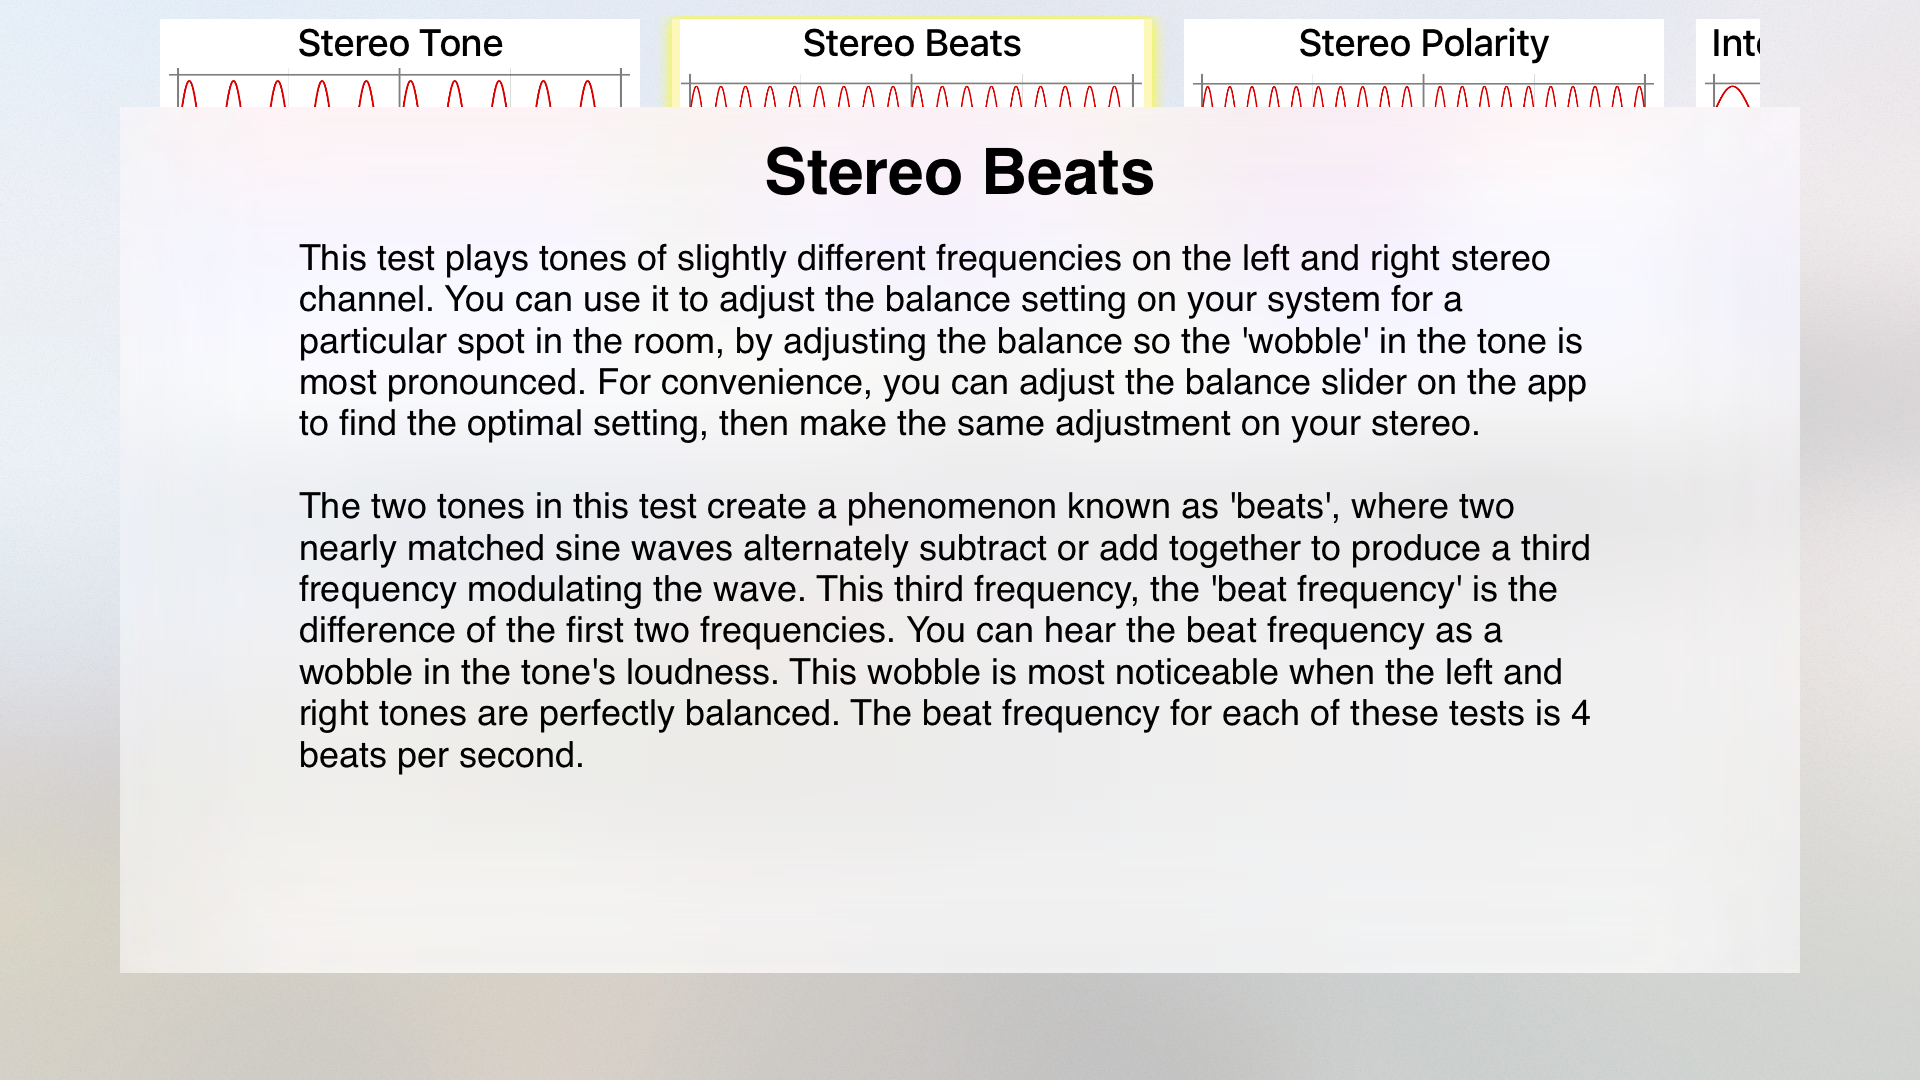Click the highlighted Stereo Beats card title

pyautogui.click(x=911, y=43)
